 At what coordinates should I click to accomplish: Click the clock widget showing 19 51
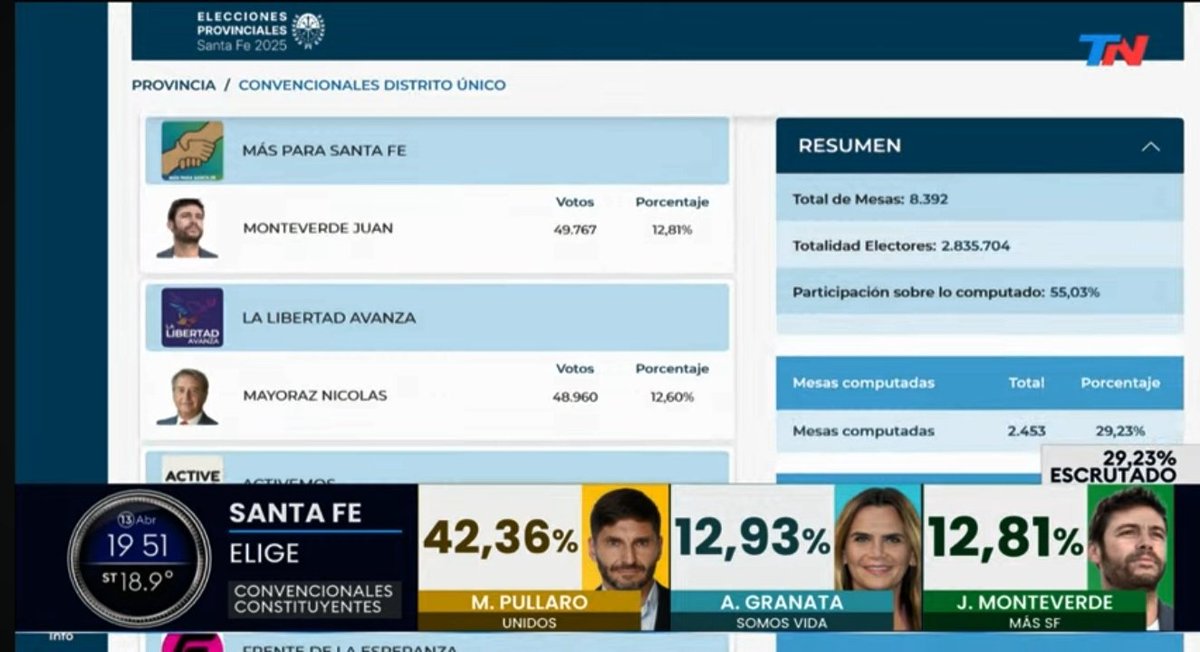139,558
